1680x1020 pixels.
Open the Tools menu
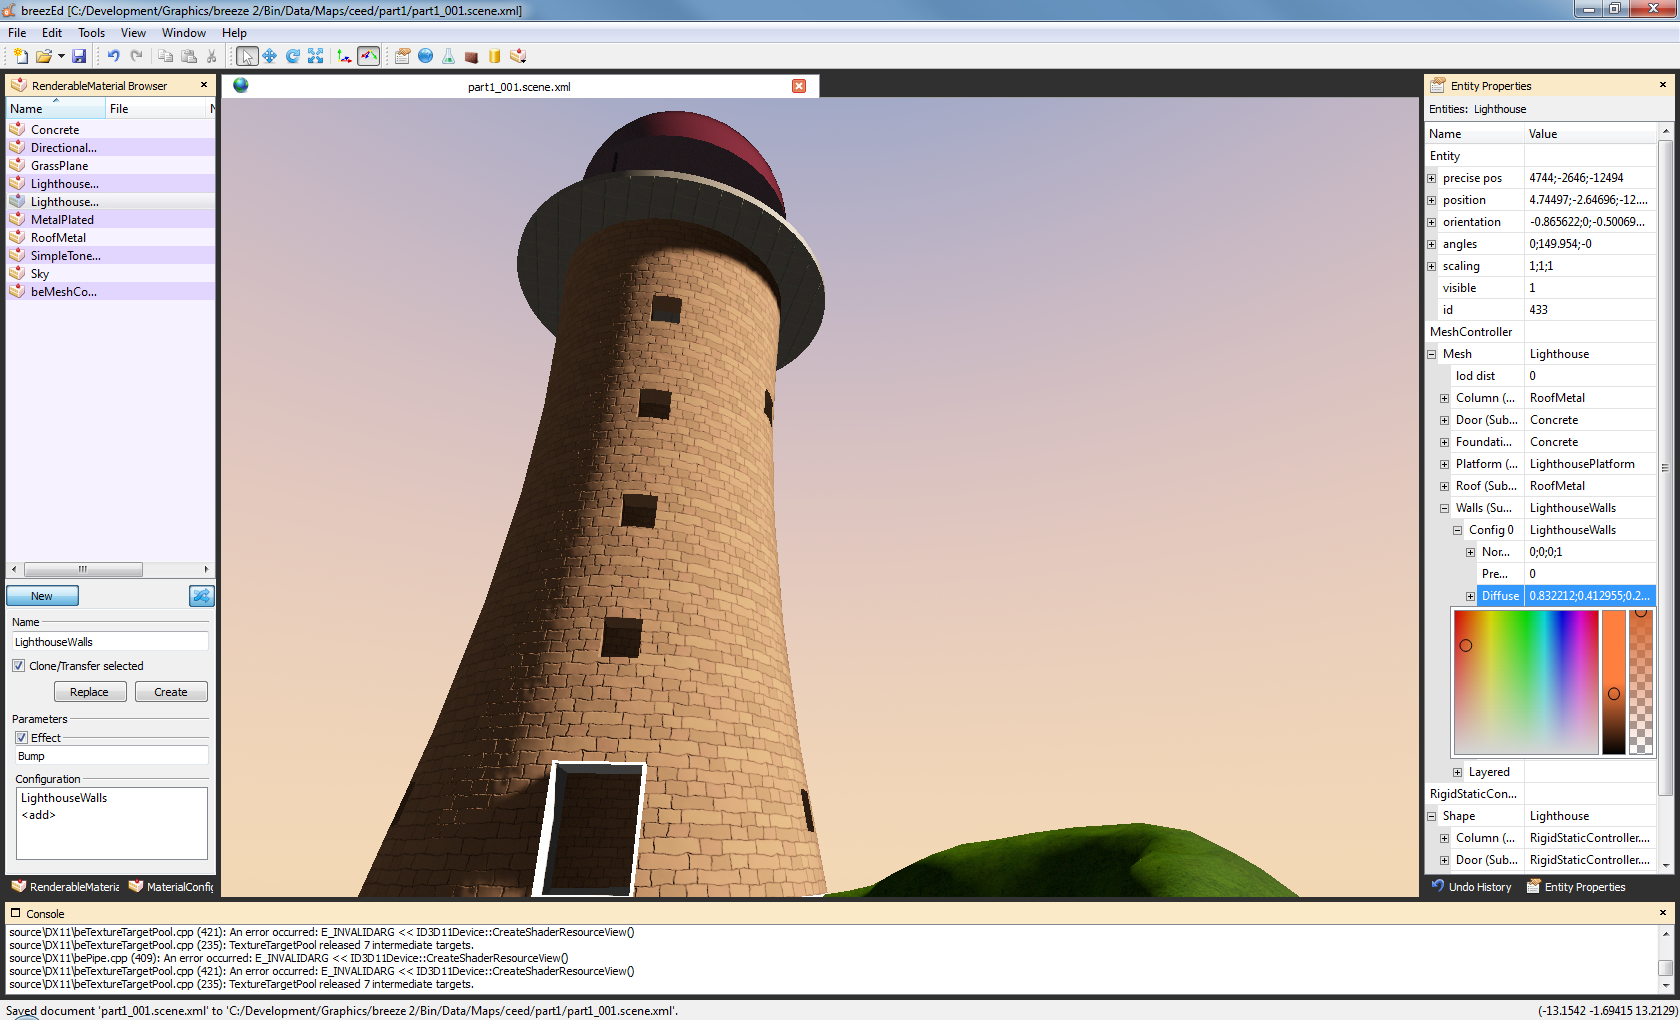coord(91,33)
